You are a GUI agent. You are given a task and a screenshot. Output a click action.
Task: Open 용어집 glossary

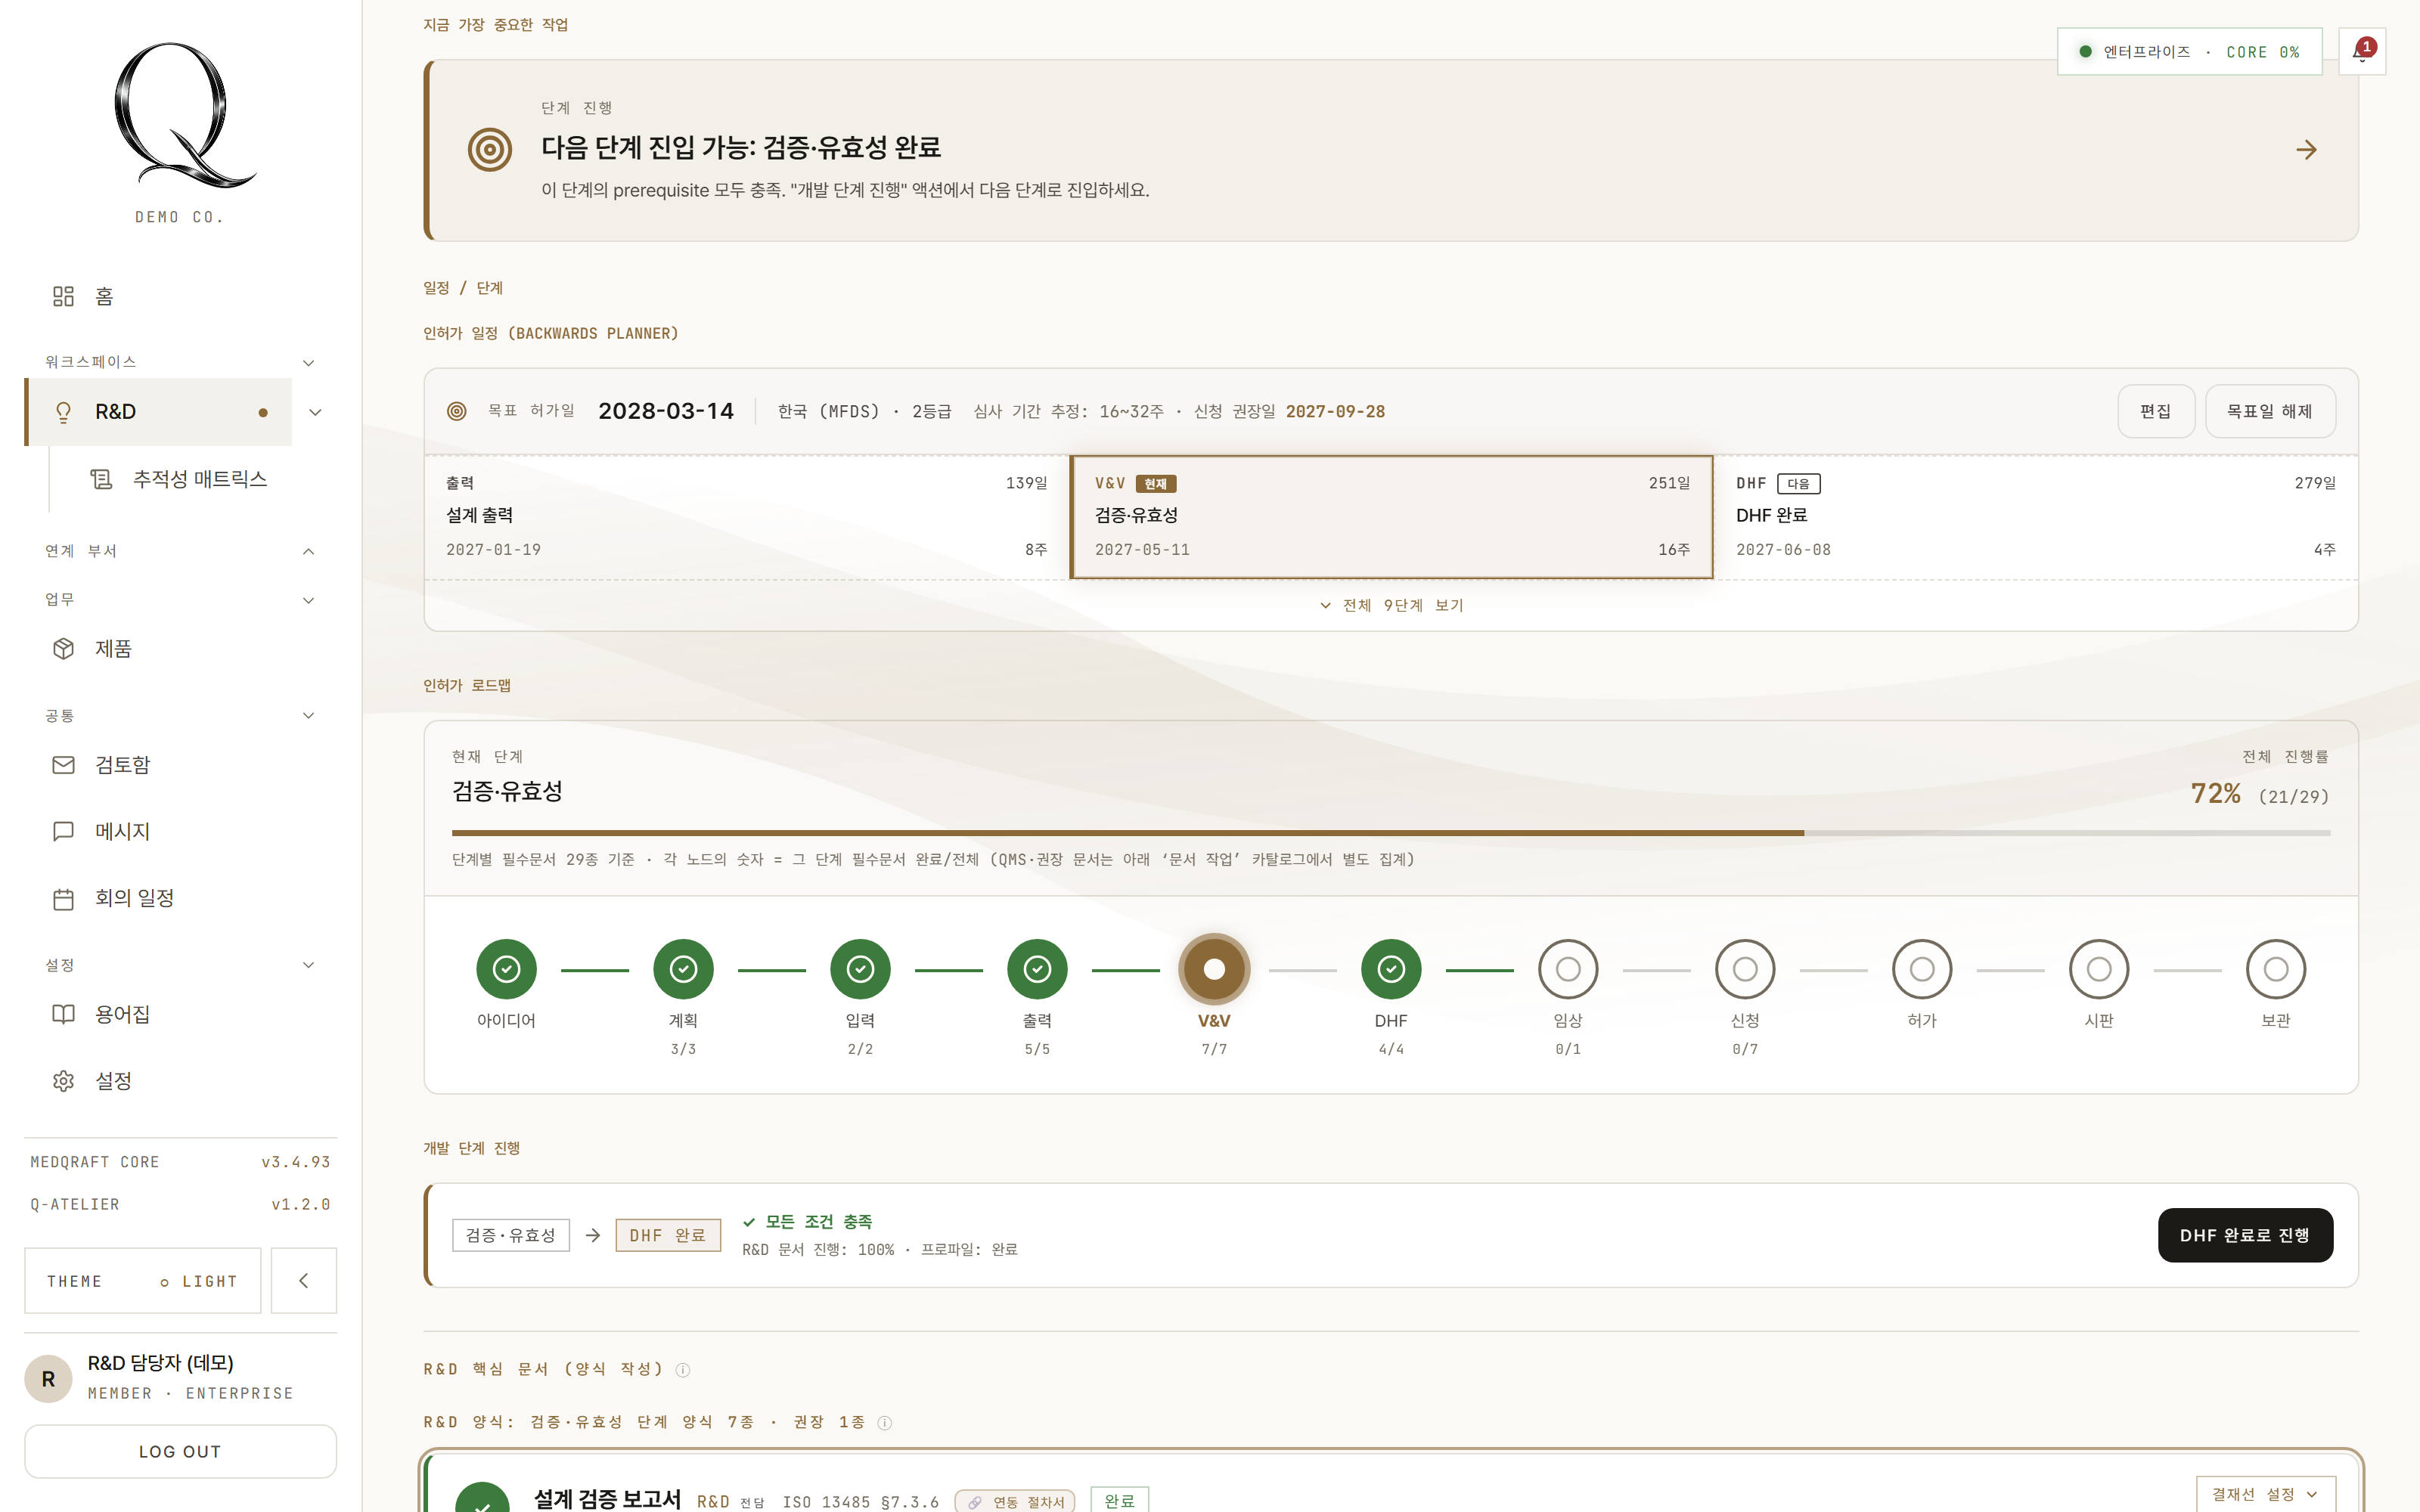click(x=180, y=1014)
